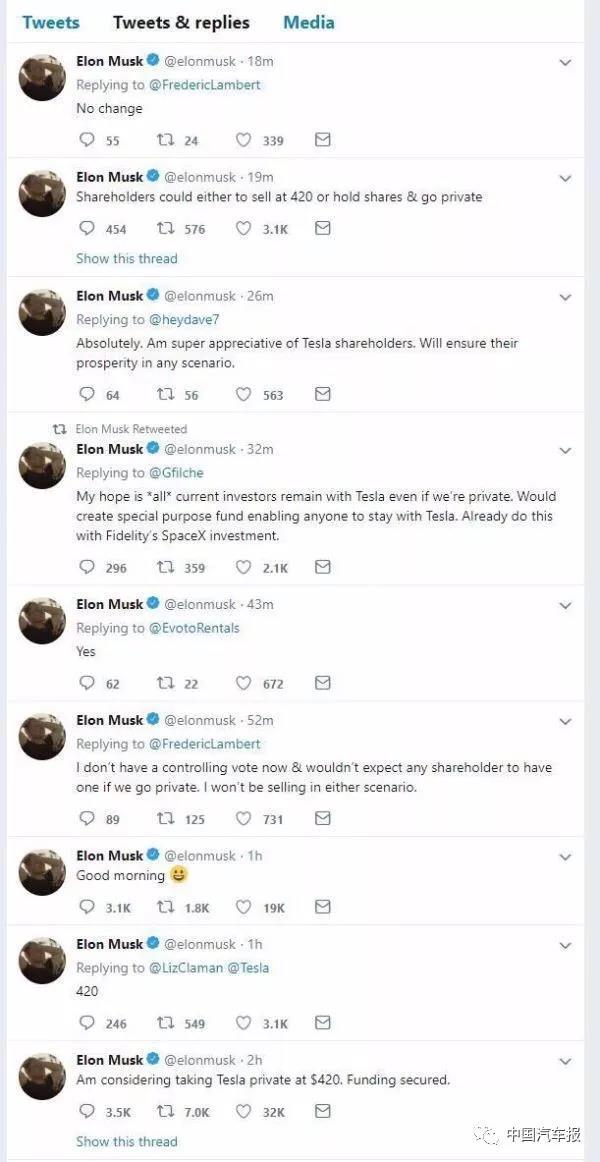The width and height of the screenshot is (600, 1162).
Task: Expand options chevron on 'Good morning' tweet
Action: 565,857
